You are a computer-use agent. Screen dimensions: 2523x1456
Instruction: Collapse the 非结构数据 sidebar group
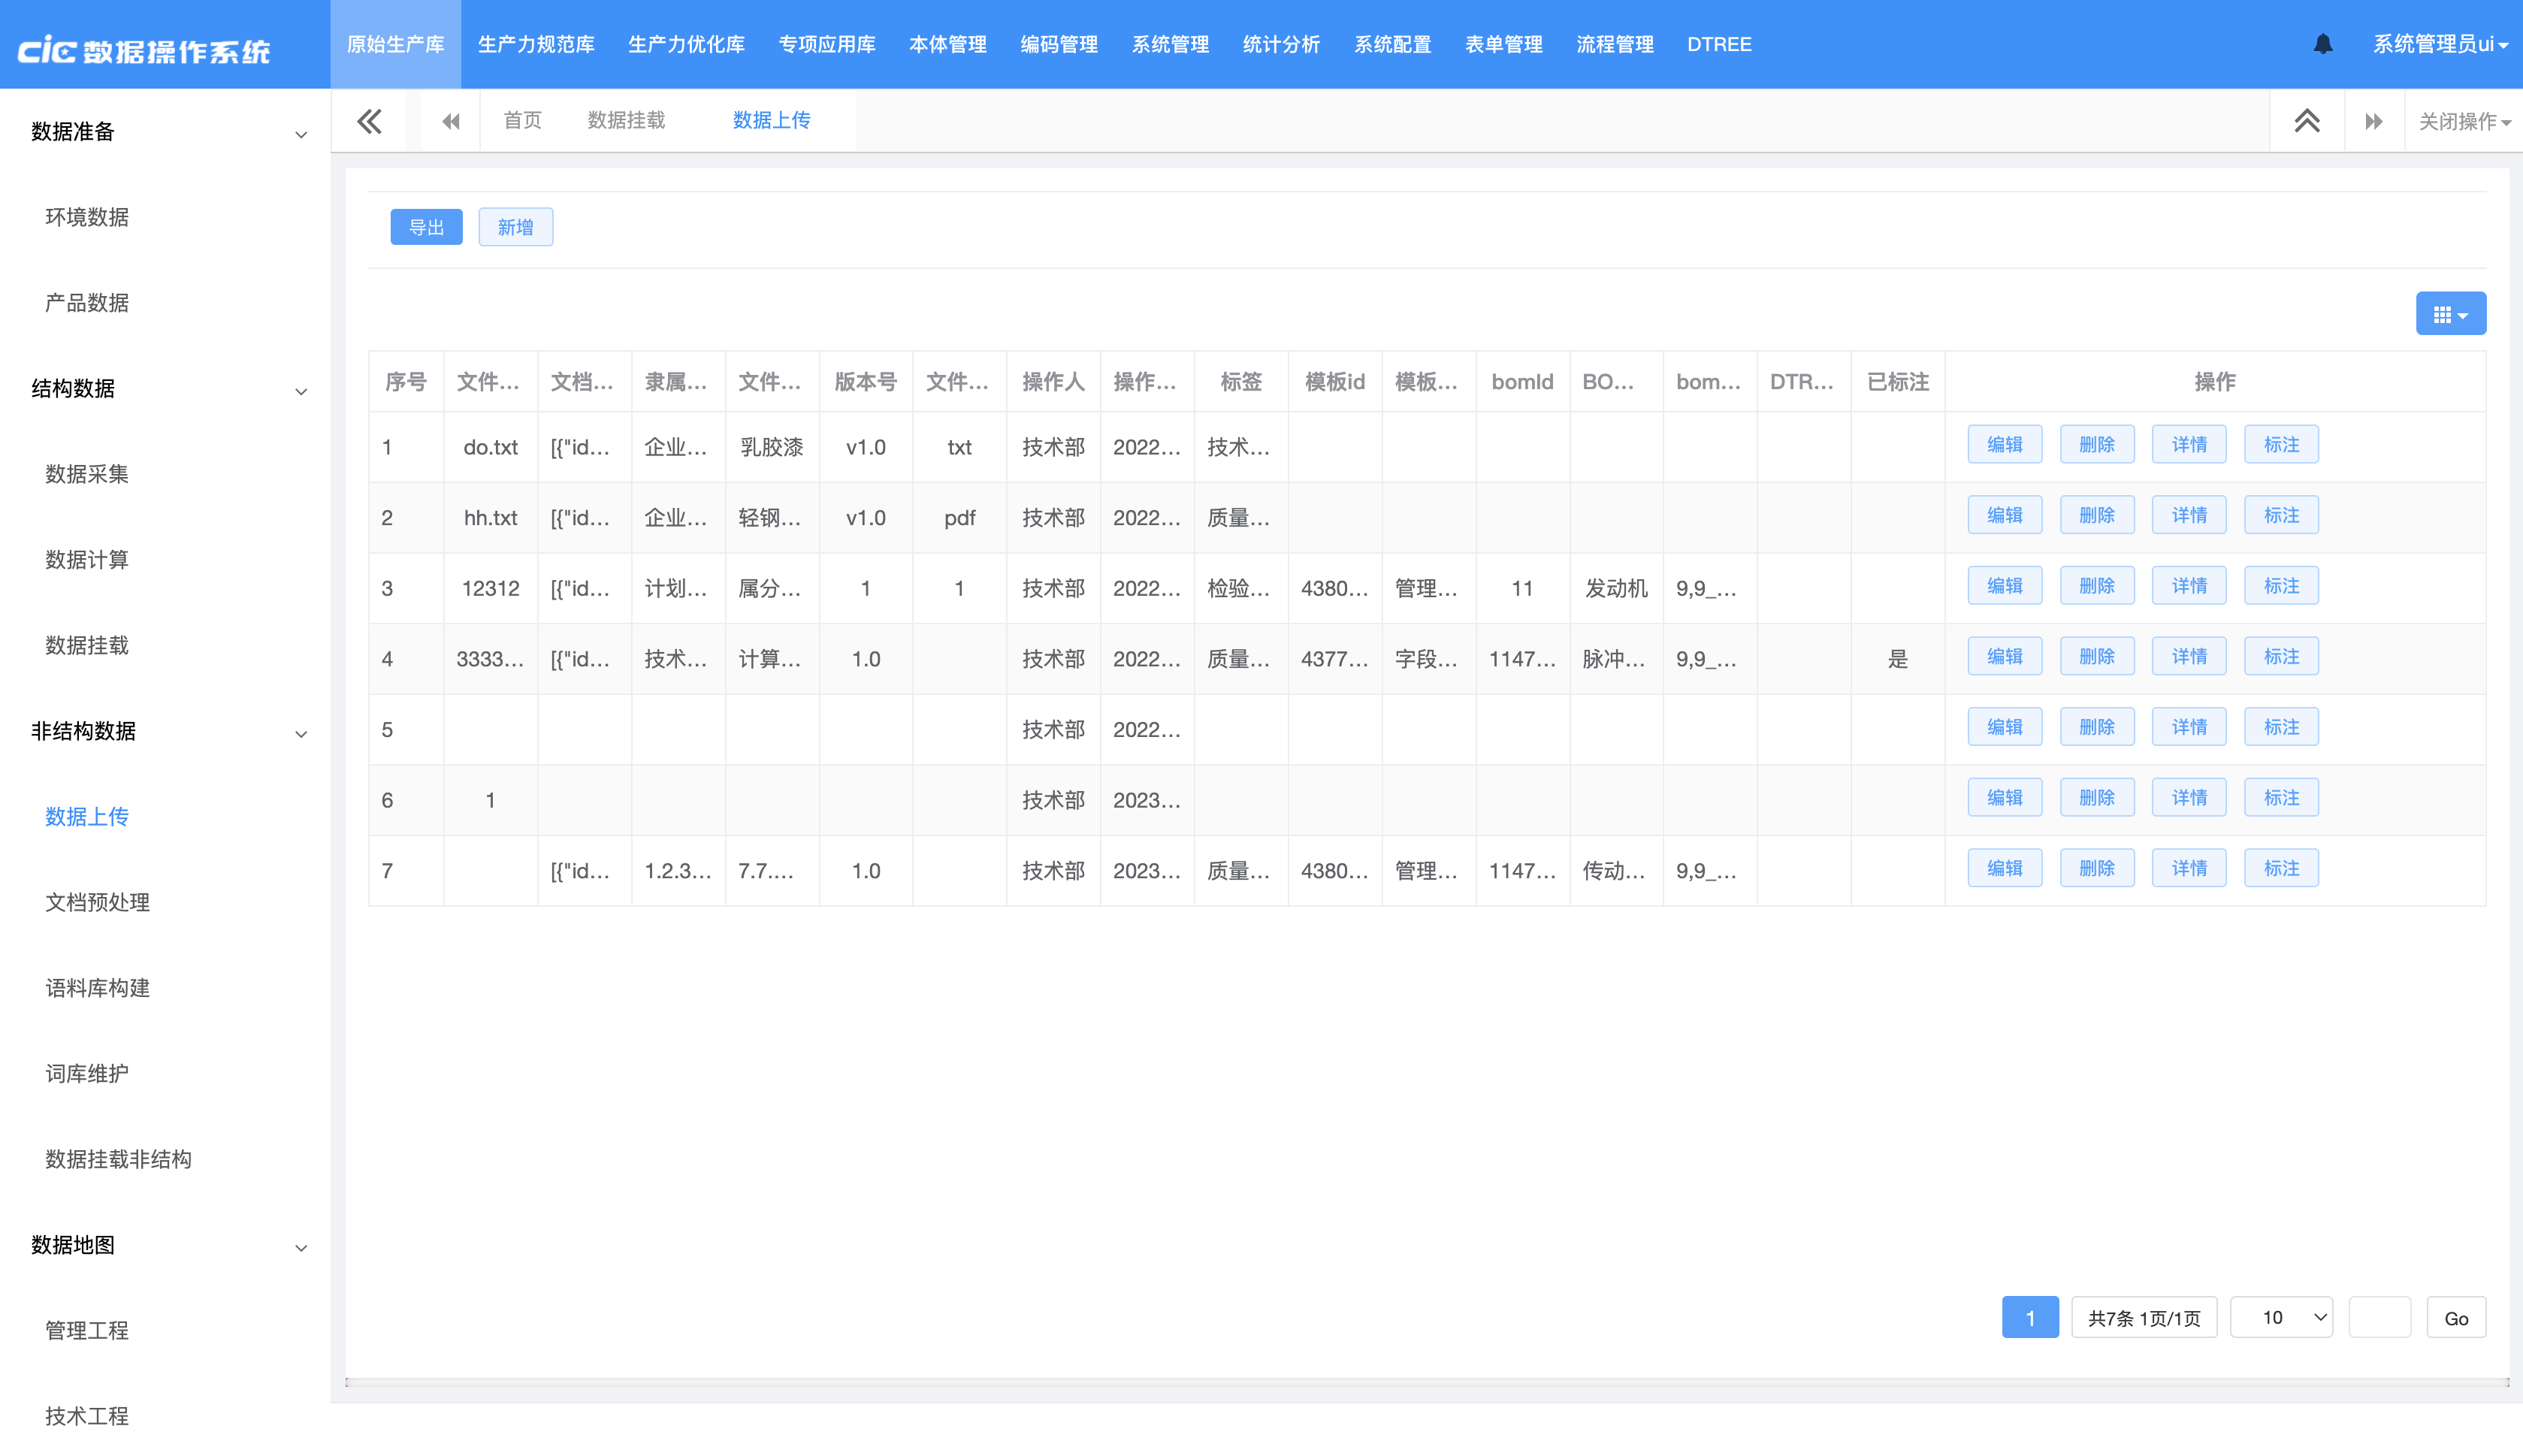click(300, 734)
